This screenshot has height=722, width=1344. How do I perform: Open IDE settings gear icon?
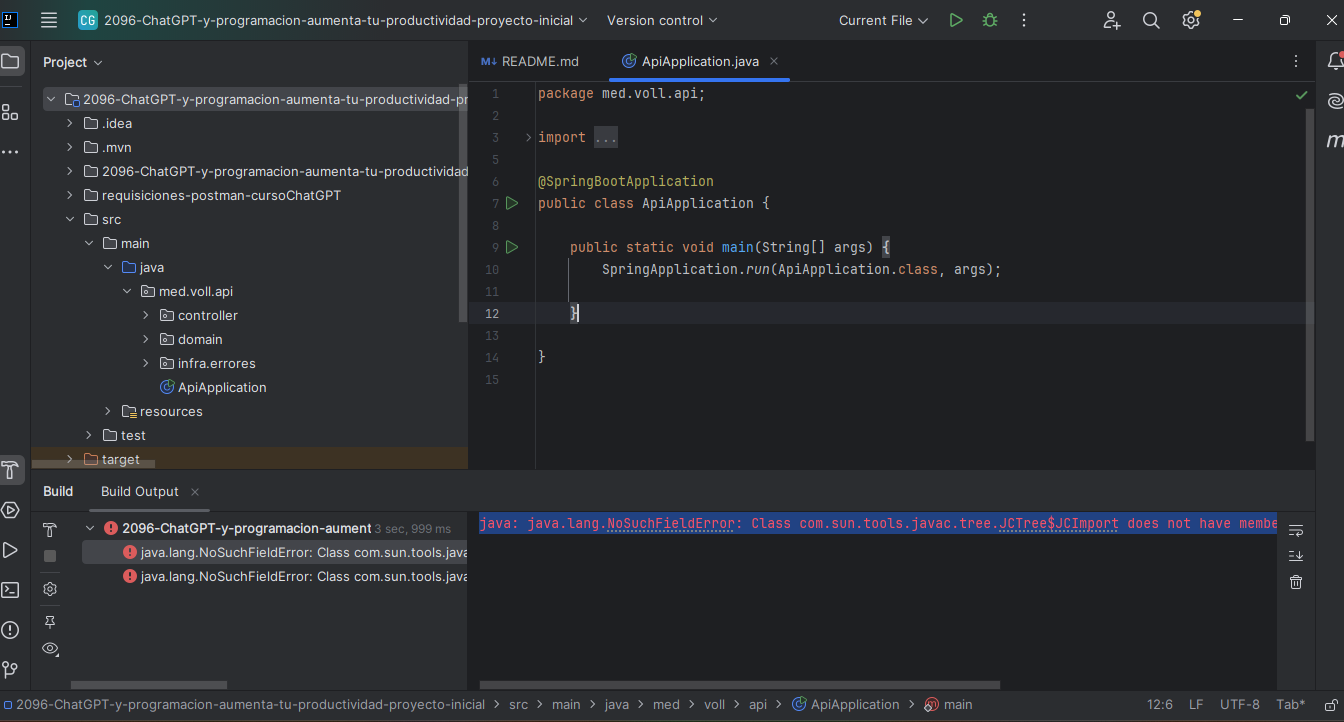point(1190,20)
